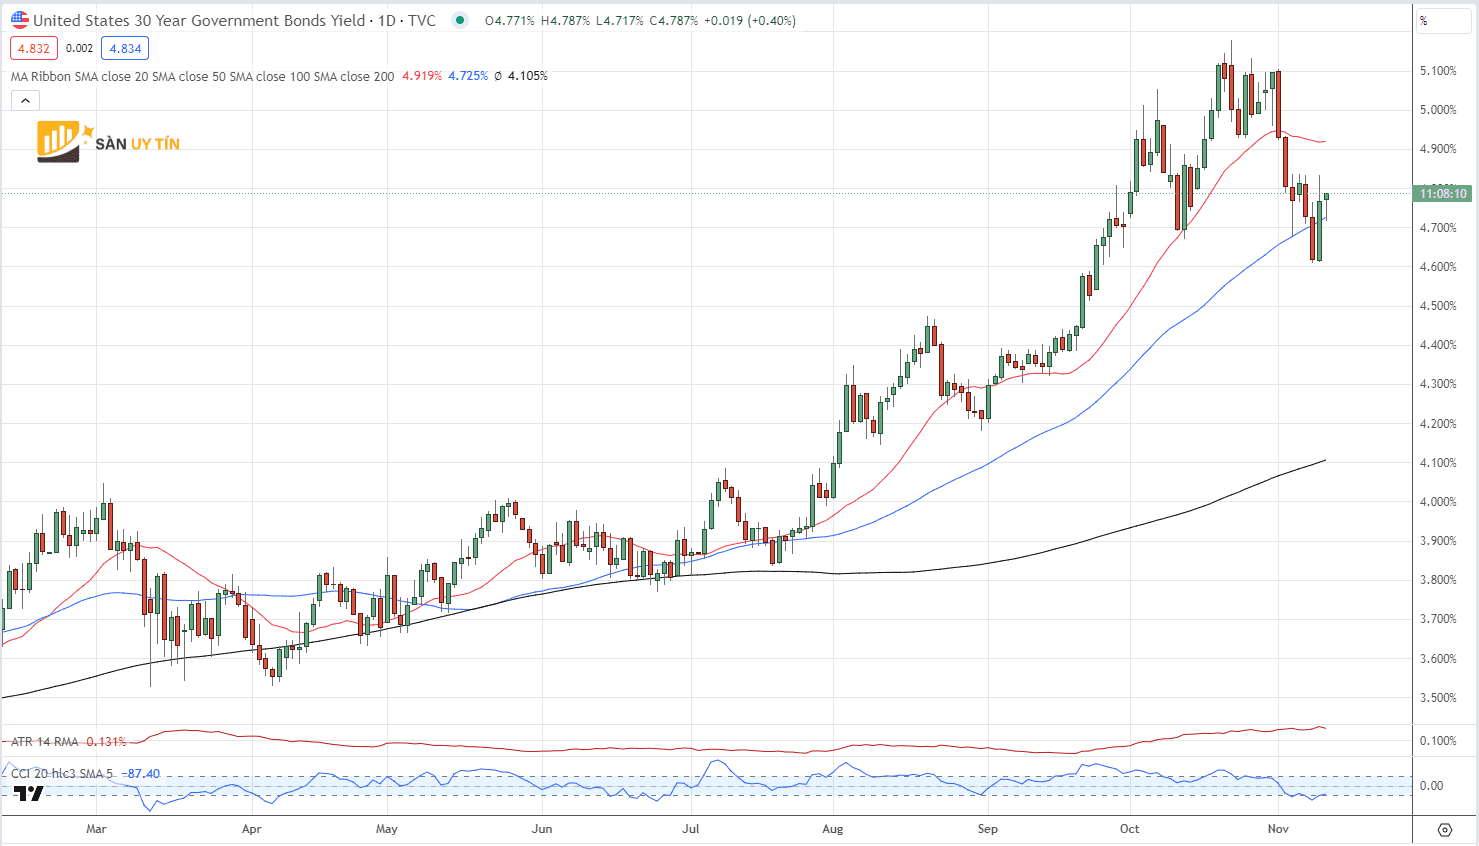Click the 0.002 spread value

point(80,48)
